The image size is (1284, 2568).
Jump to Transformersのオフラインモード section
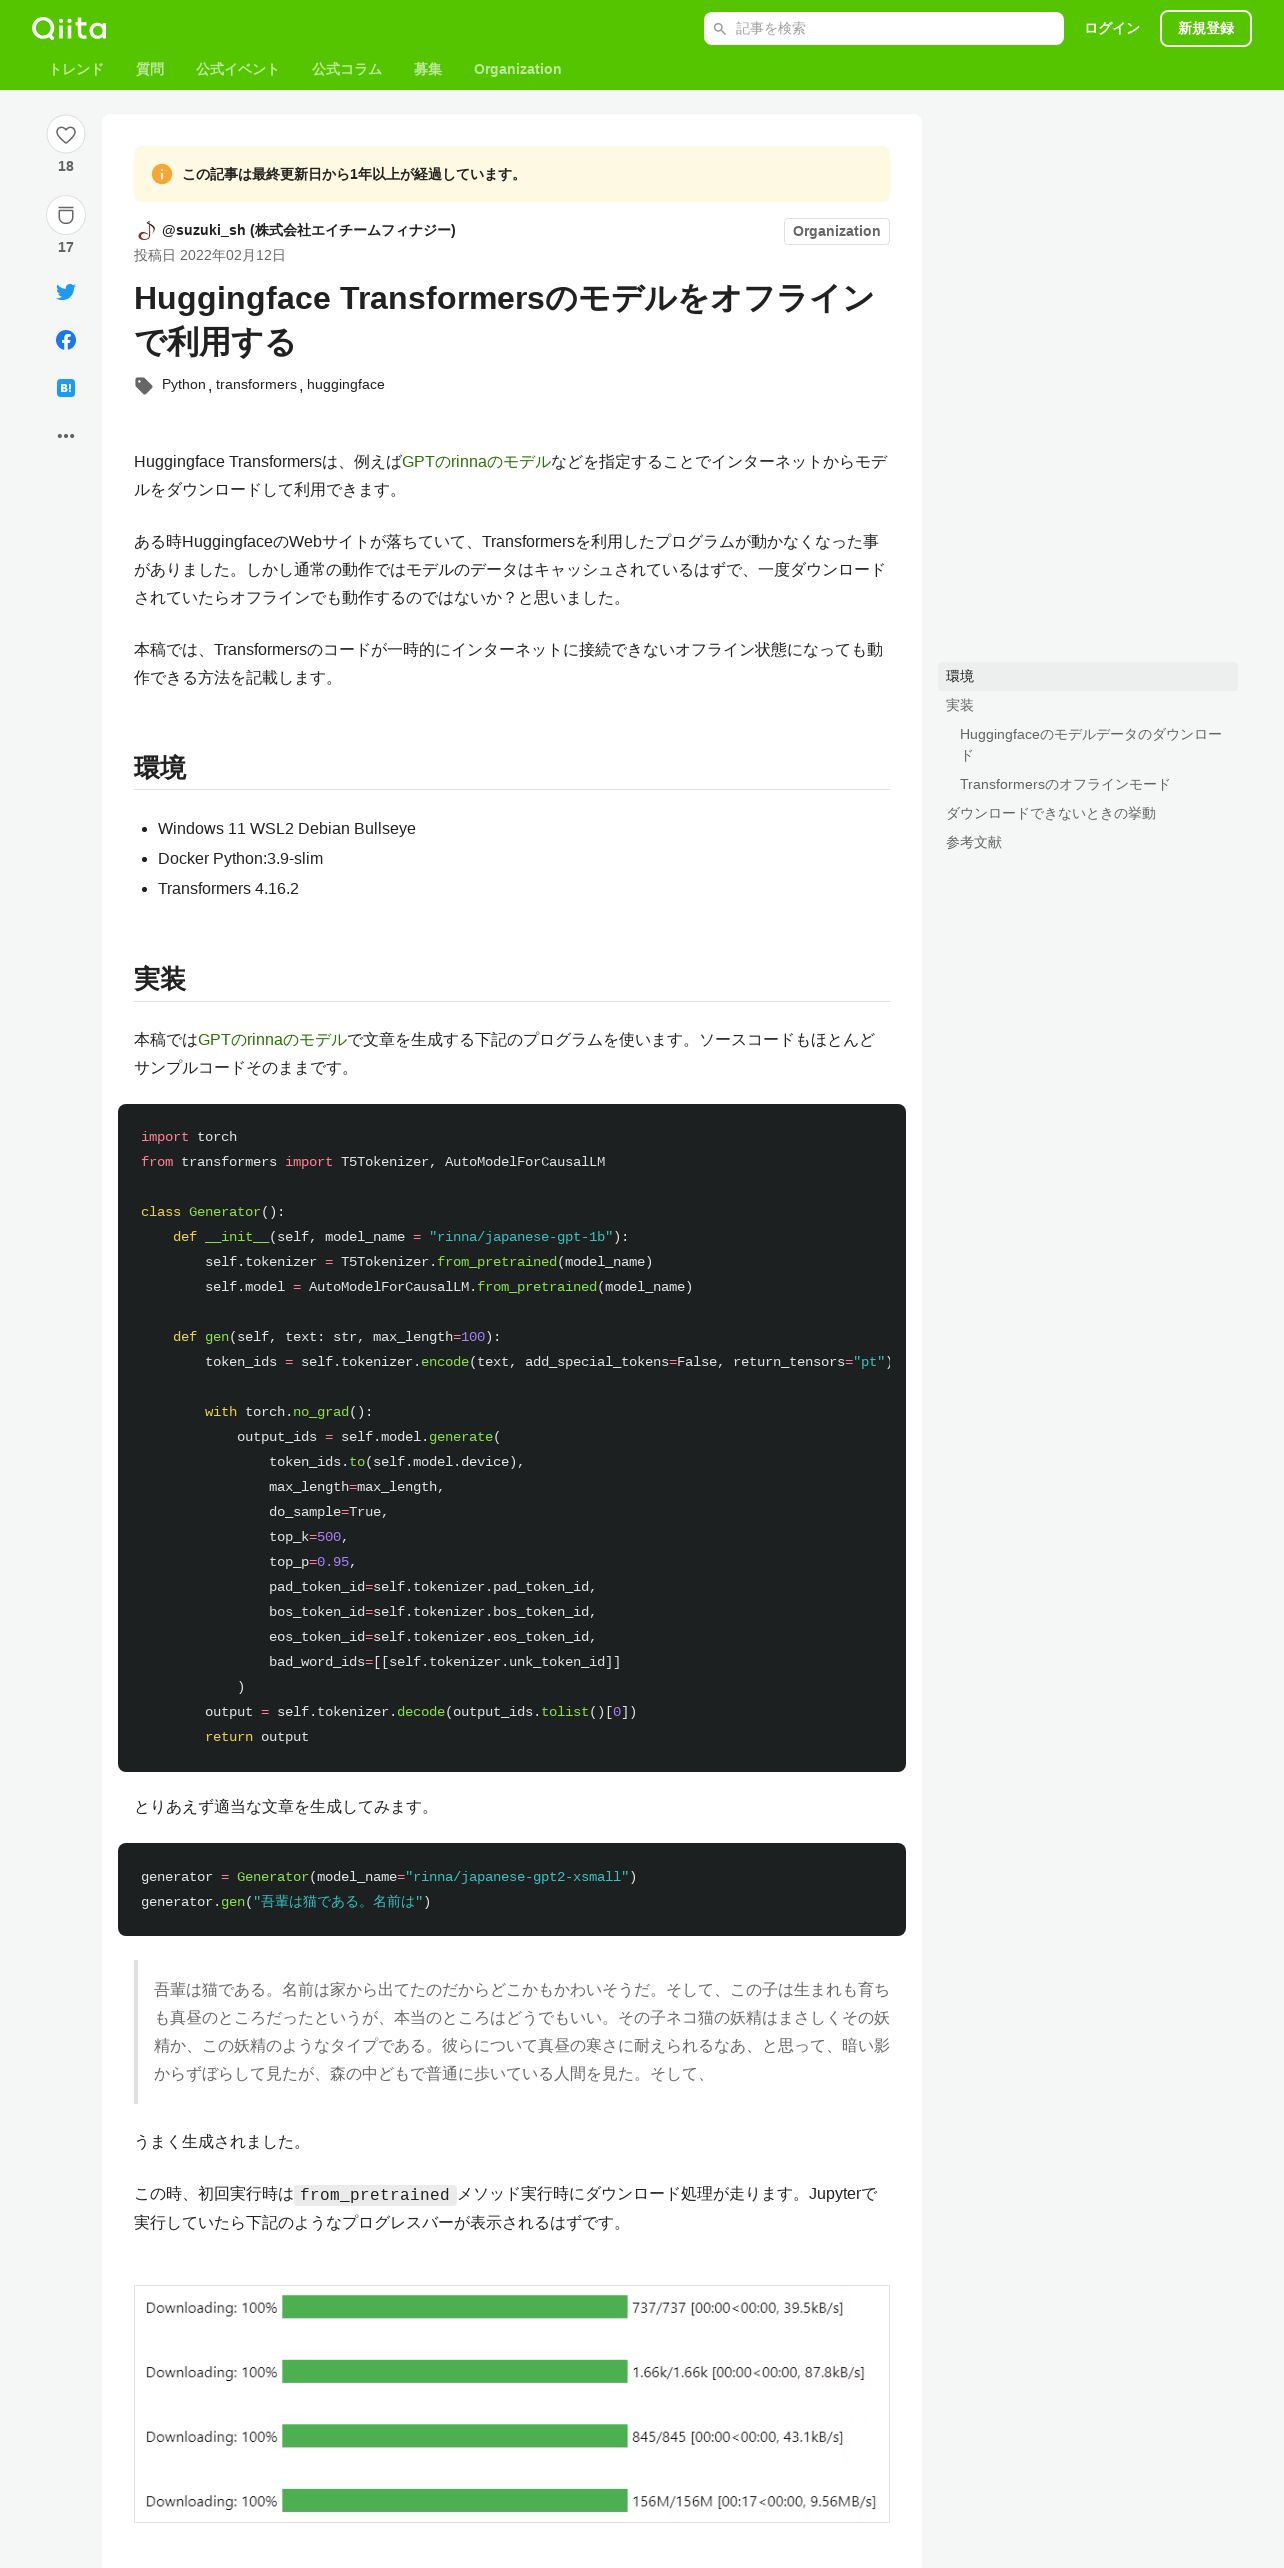[1065, 784]
